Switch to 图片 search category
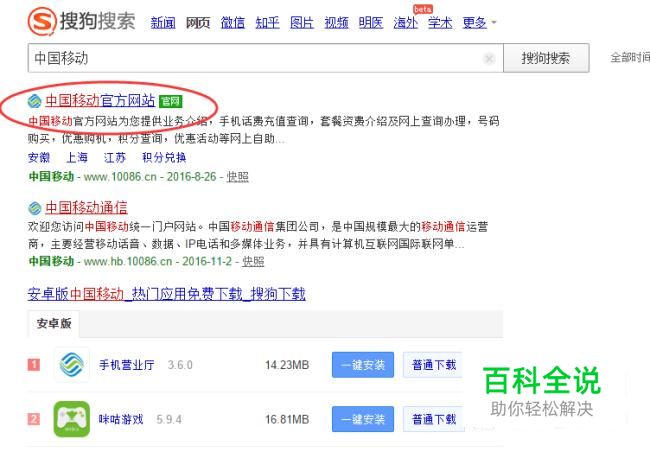 click(x=302, y=22)
